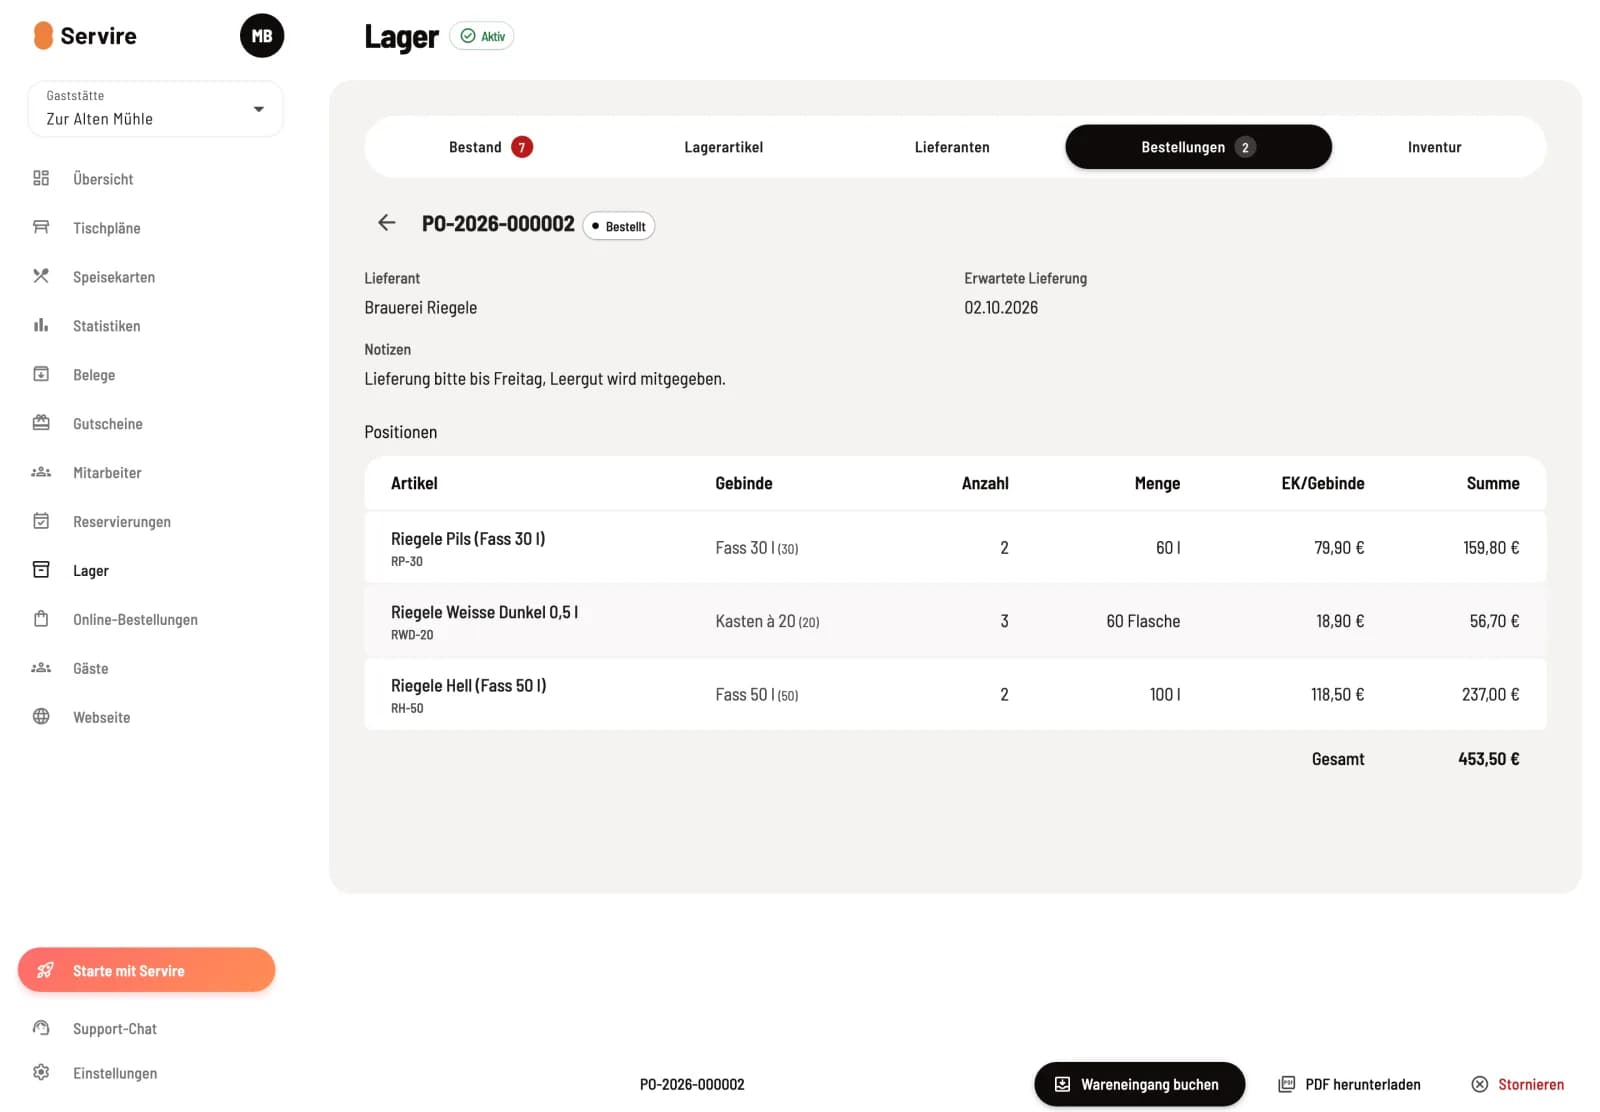1600x1112 pixels.
Task: Click the supplier name Brauerei Riegele
Action: coord(420,307)
